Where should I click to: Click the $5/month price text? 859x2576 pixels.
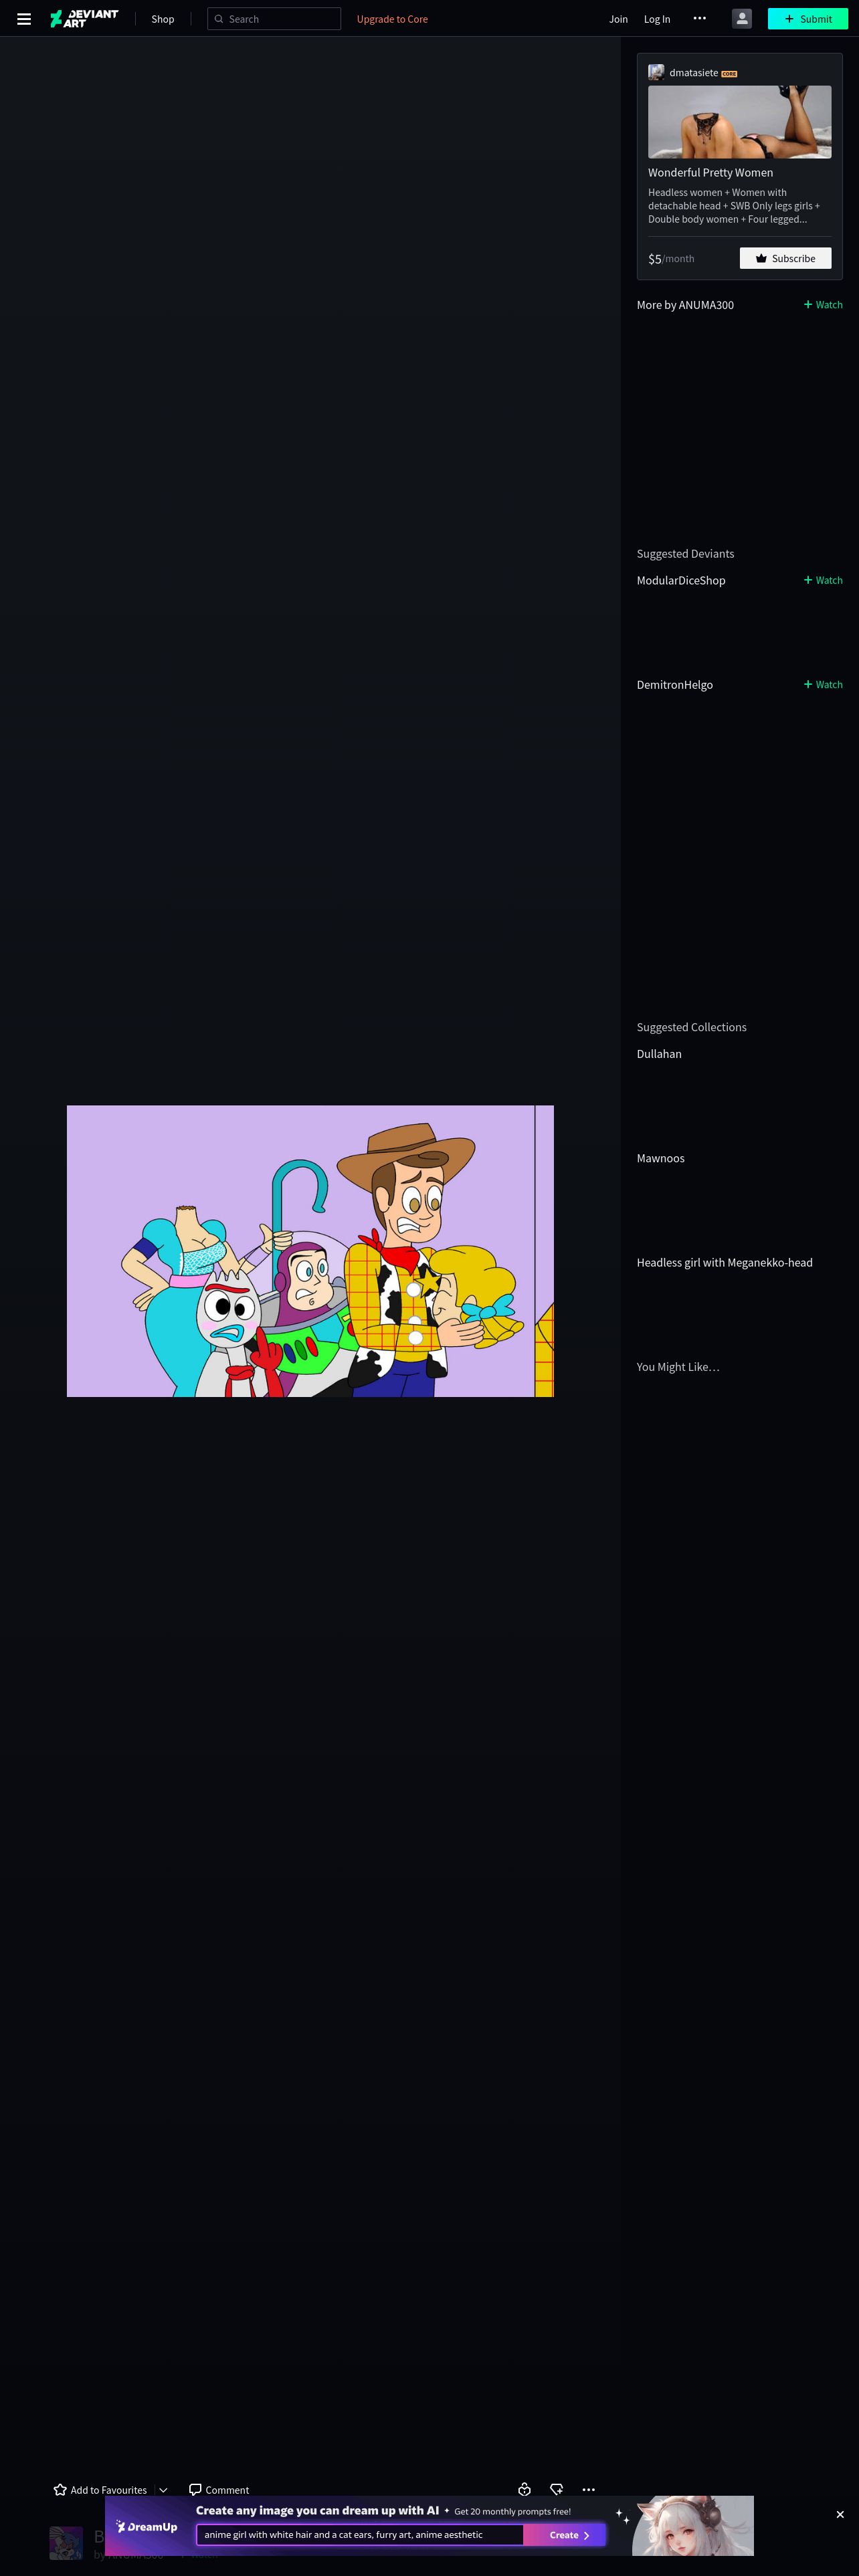point(671,259)
